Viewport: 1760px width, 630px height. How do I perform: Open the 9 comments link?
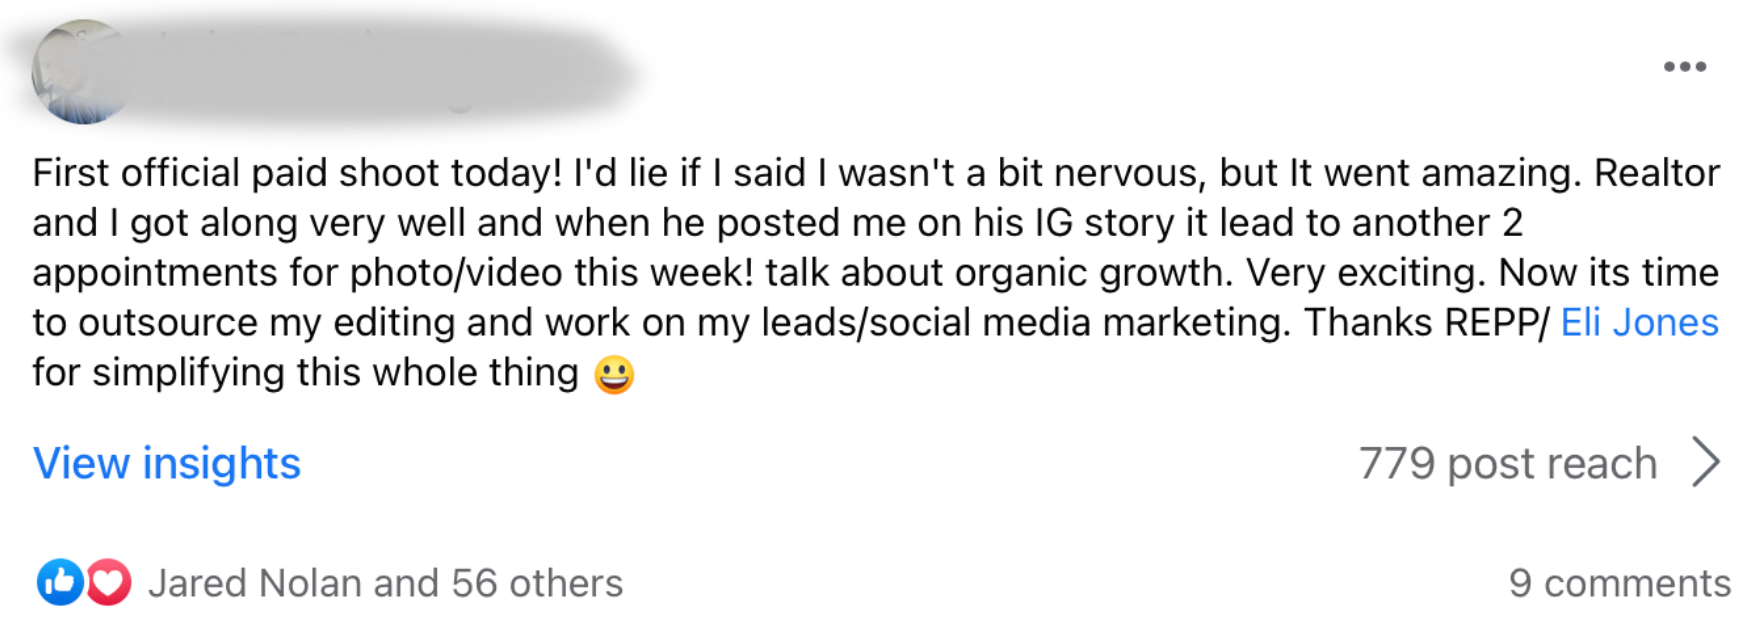(x=1619, y=584)
